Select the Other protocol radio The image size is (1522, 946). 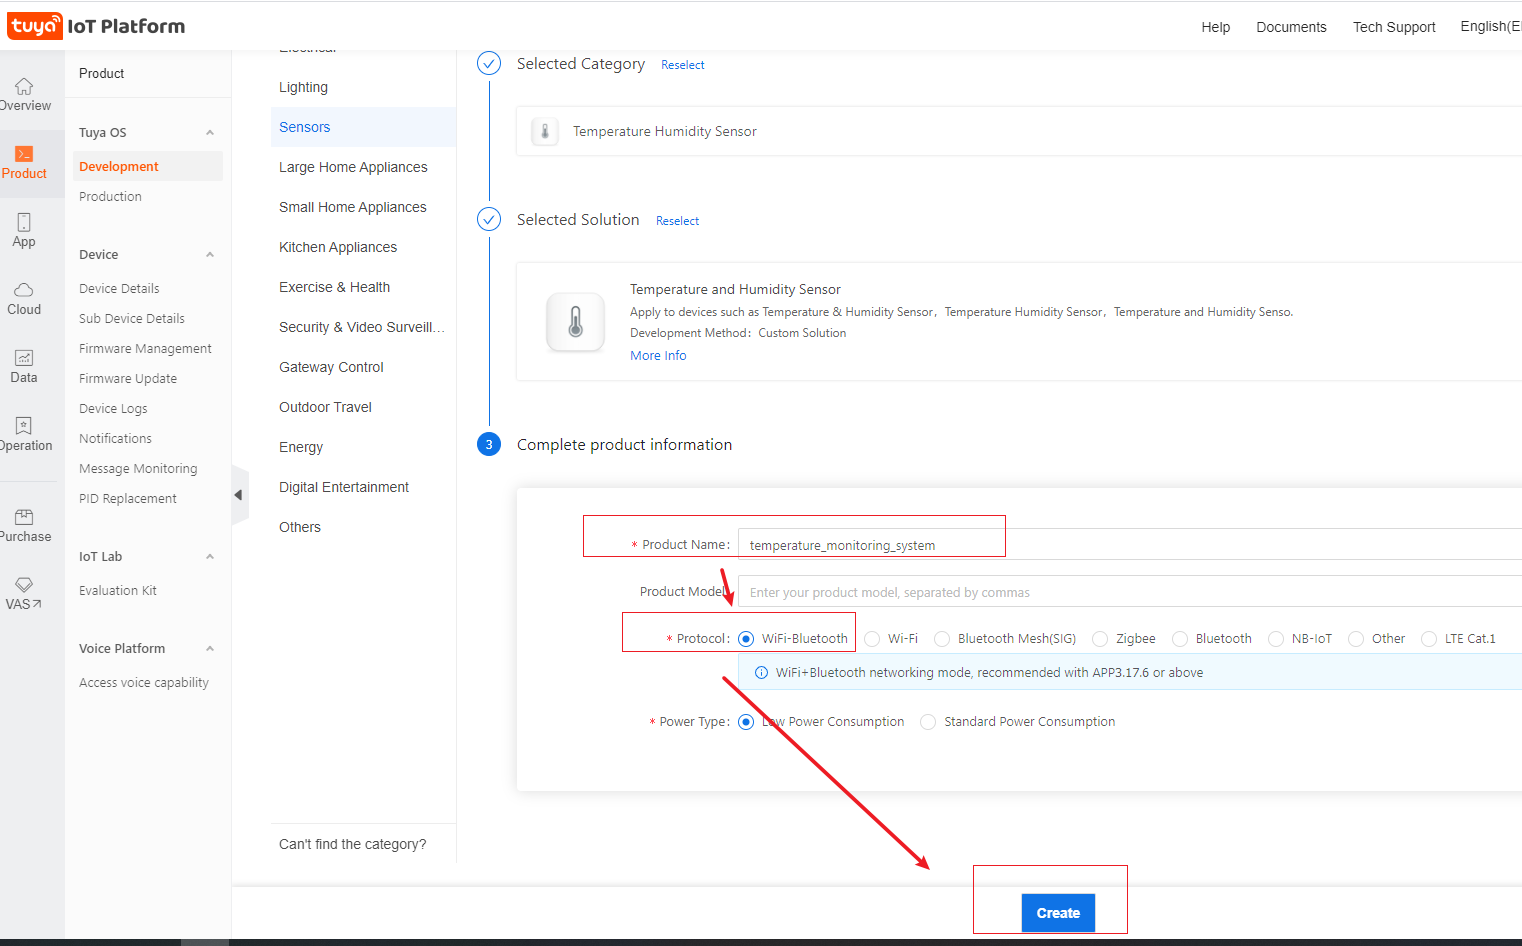pos(1356,639)
